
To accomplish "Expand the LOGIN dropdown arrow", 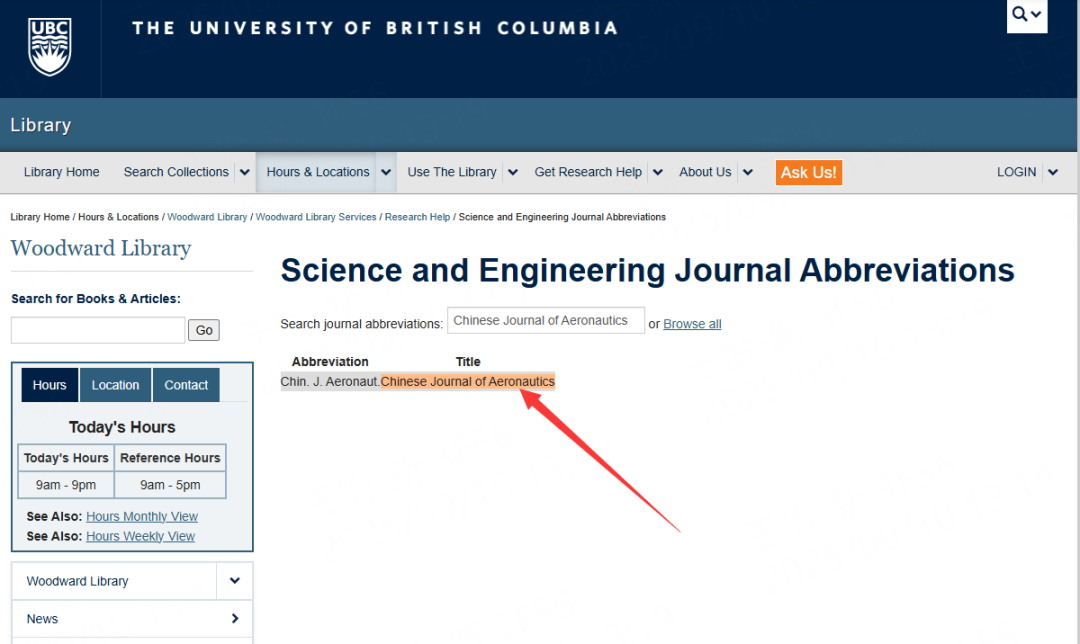I will point(1052,172).
